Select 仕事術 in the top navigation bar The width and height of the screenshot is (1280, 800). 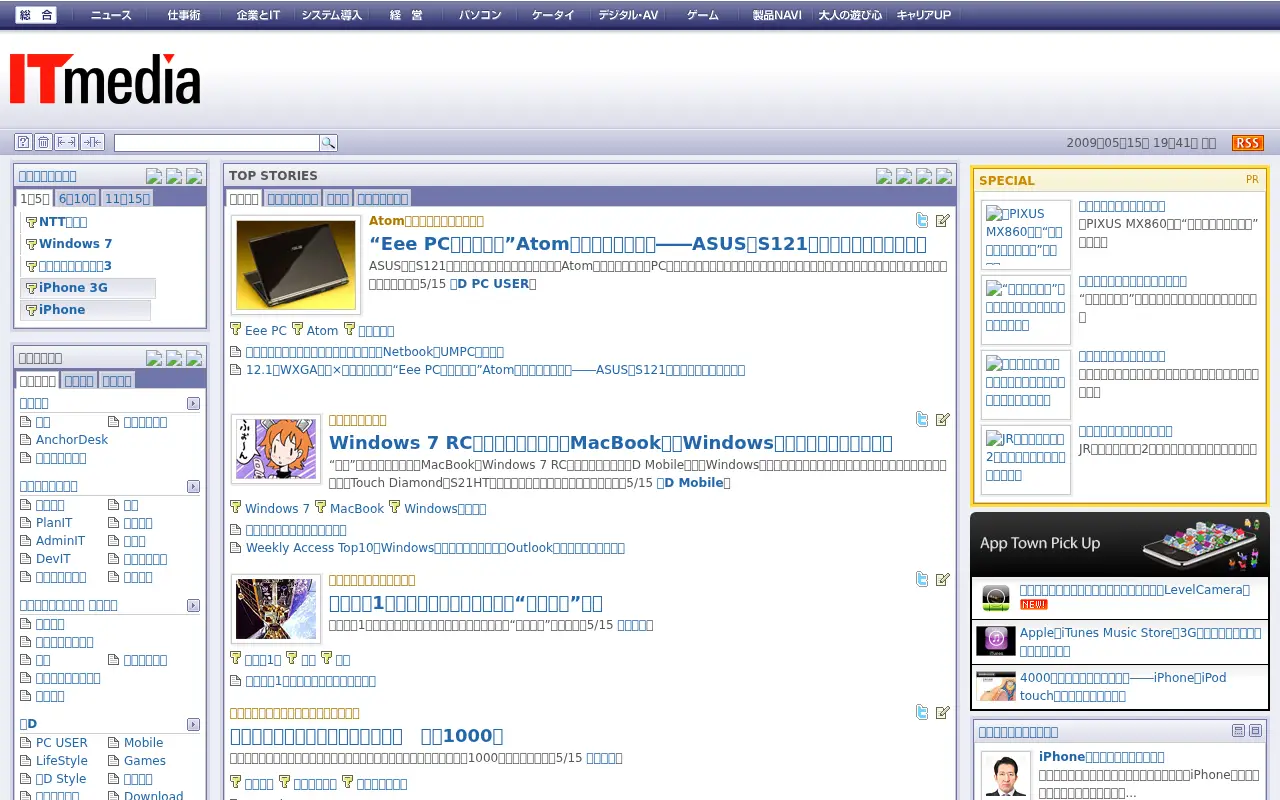(184, 15)
